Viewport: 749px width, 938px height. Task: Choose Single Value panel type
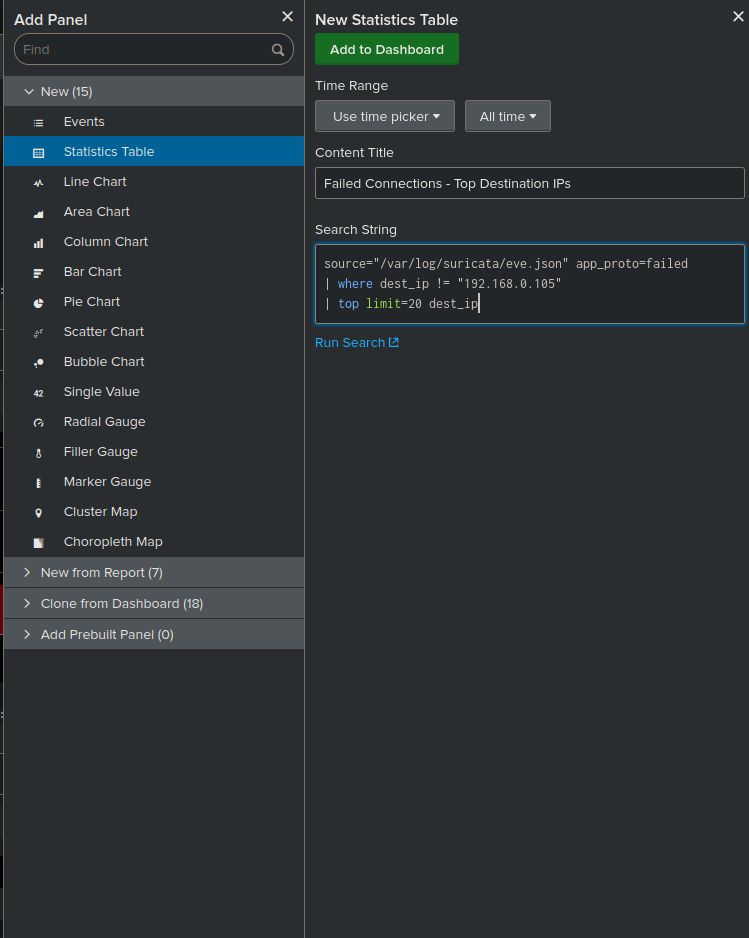(154, 392)
